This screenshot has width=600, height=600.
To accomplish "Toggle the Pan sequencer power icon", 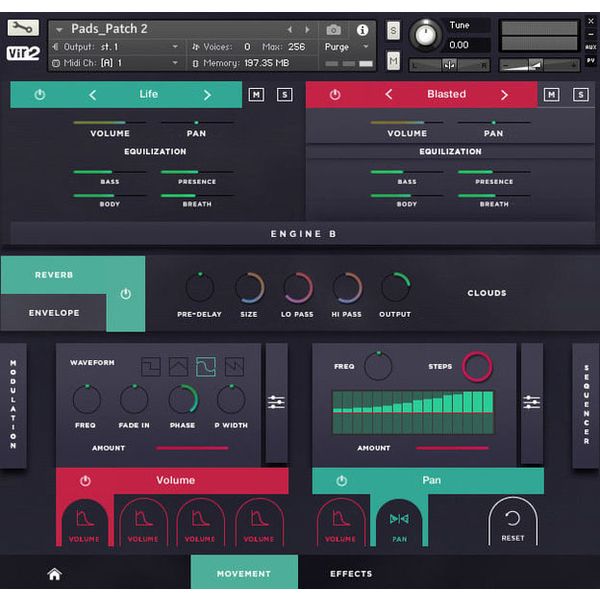I will pos(342,481).
